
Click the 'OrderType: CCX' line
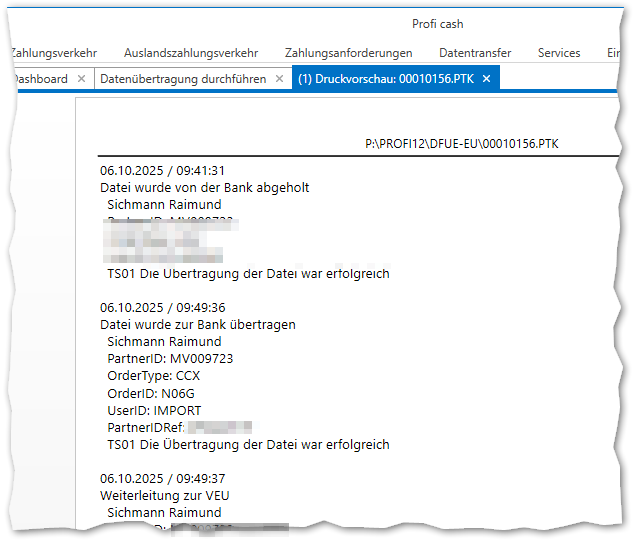pos(153,376)
